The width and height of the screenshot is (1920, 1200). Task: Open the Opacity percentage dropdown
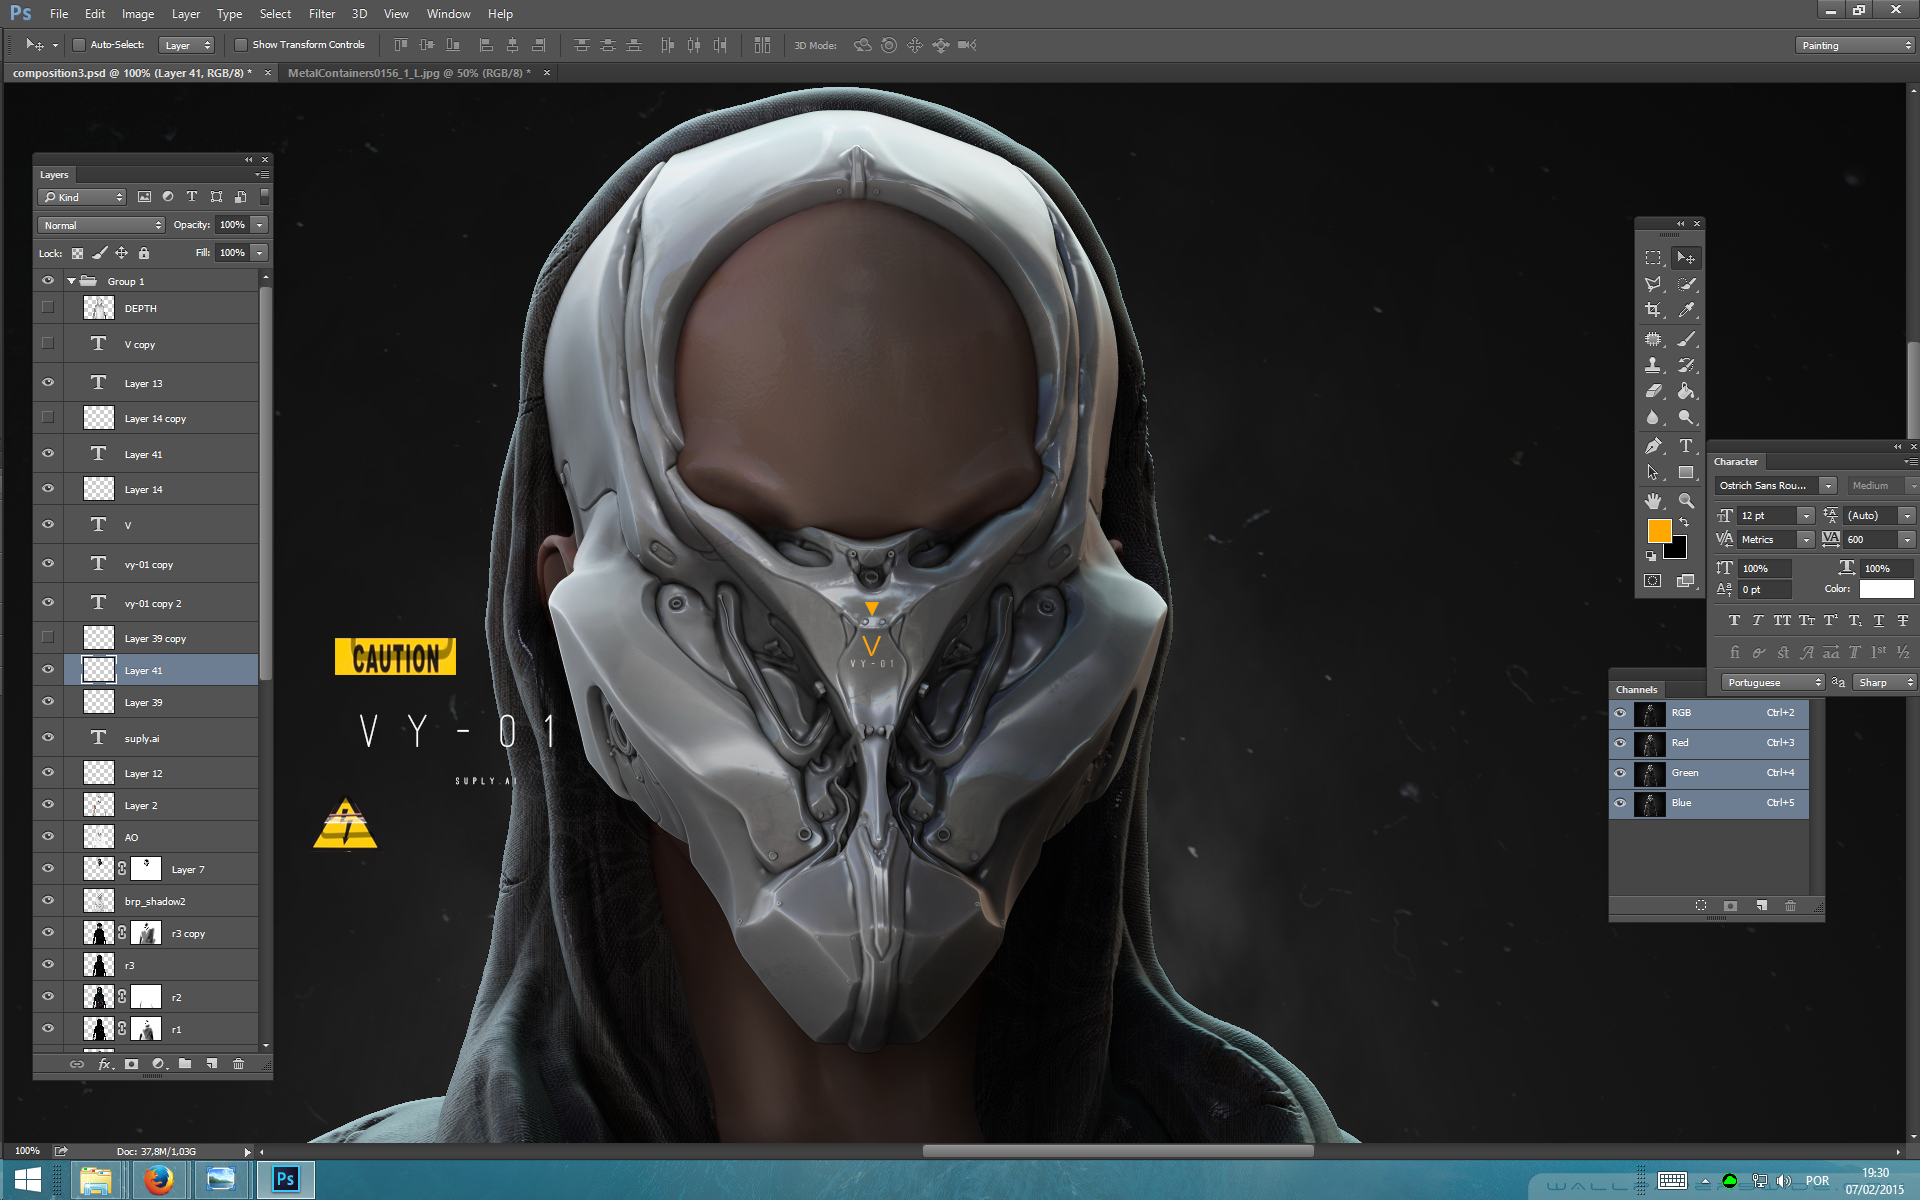pyautogui.click(x=263, y=224)
